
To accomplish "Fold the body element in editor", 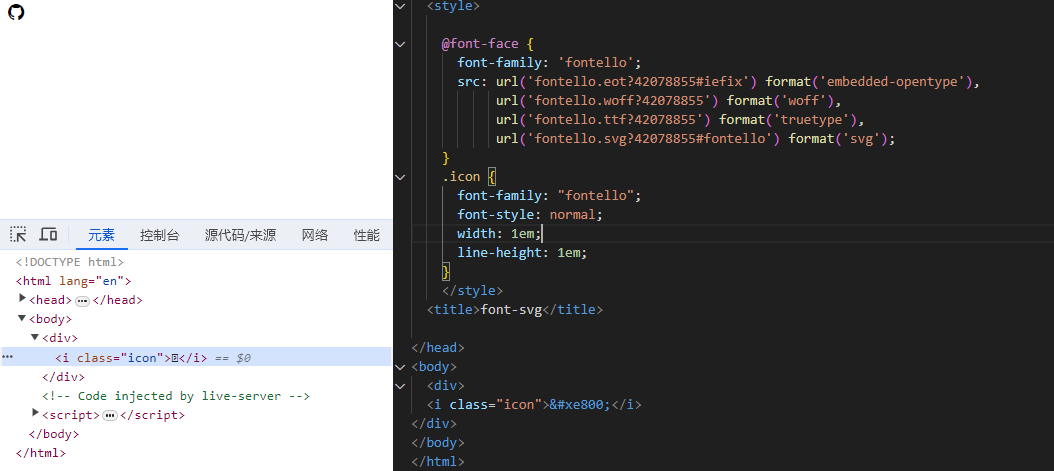I will (x=401, y=367).
